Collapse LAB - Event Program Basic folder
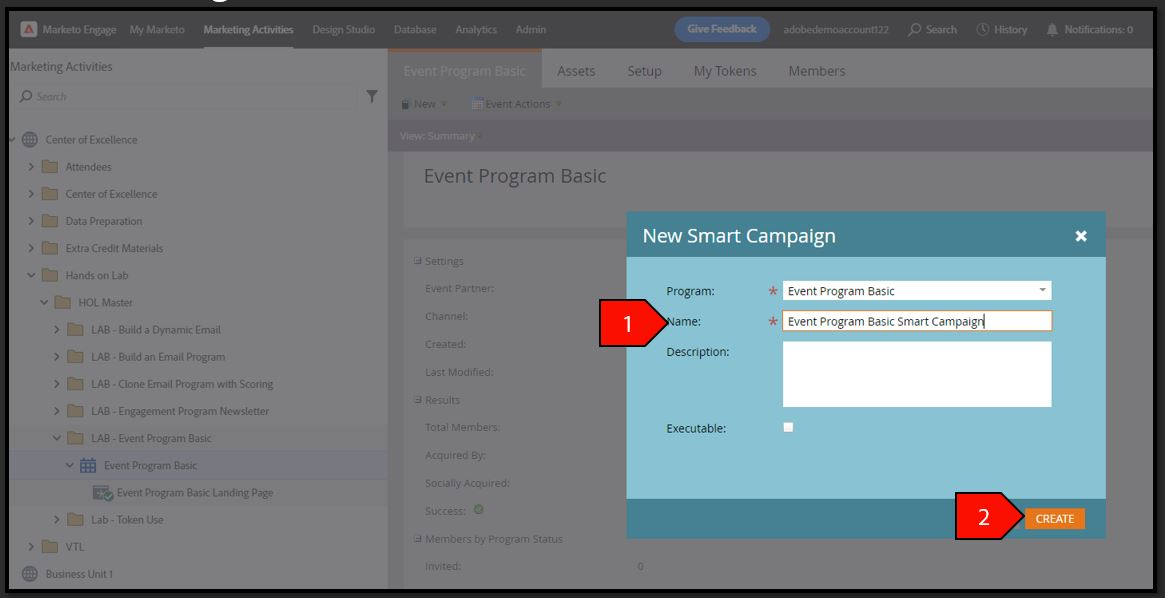This screenshot has height=598, width=1165. [56, 438]
